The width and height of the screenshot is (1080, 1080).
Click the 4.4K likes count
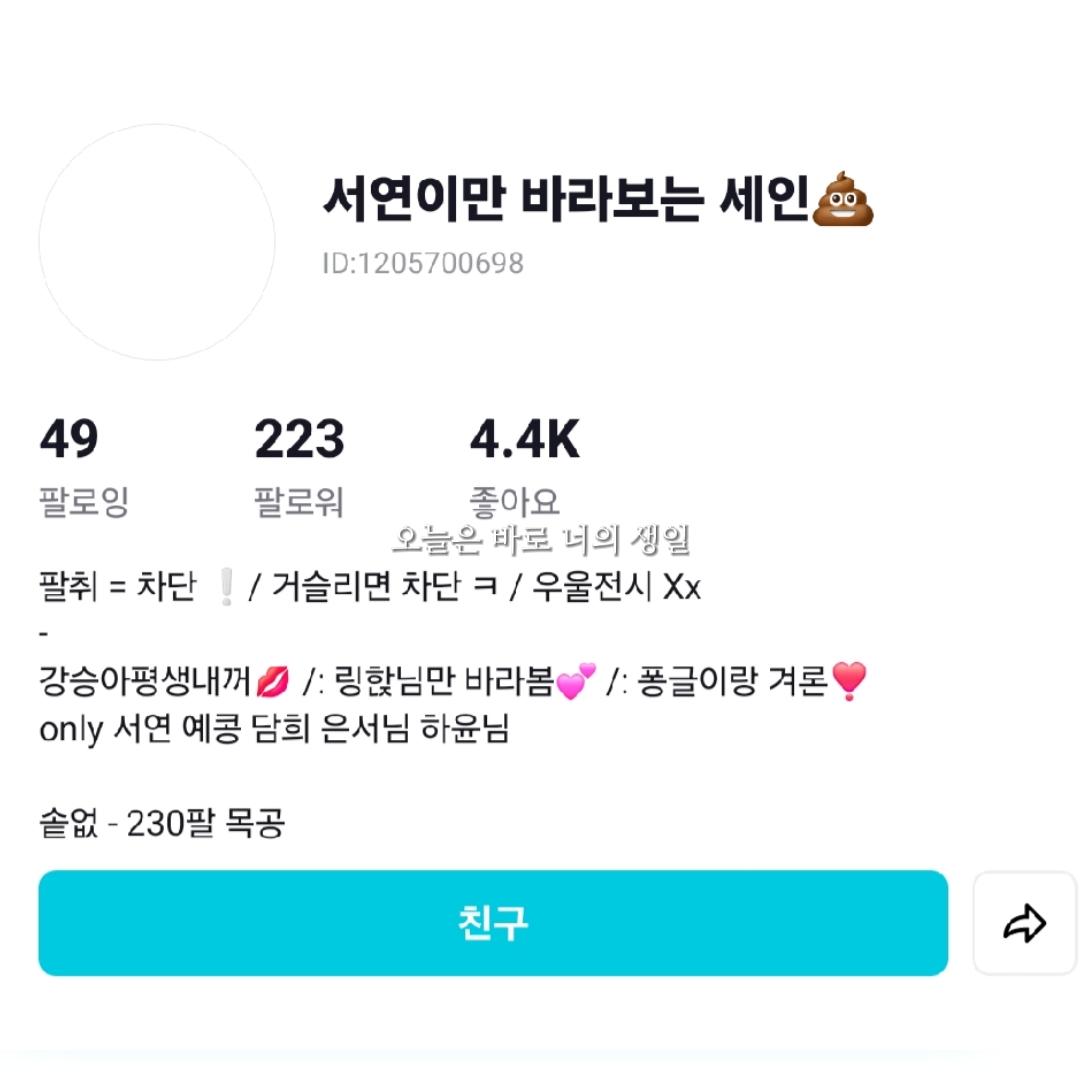click(x=525, y=441)
